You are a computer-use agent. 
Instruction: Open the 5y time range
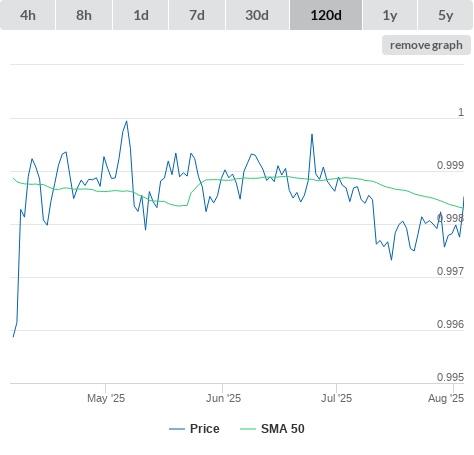[x=445, y=15]
